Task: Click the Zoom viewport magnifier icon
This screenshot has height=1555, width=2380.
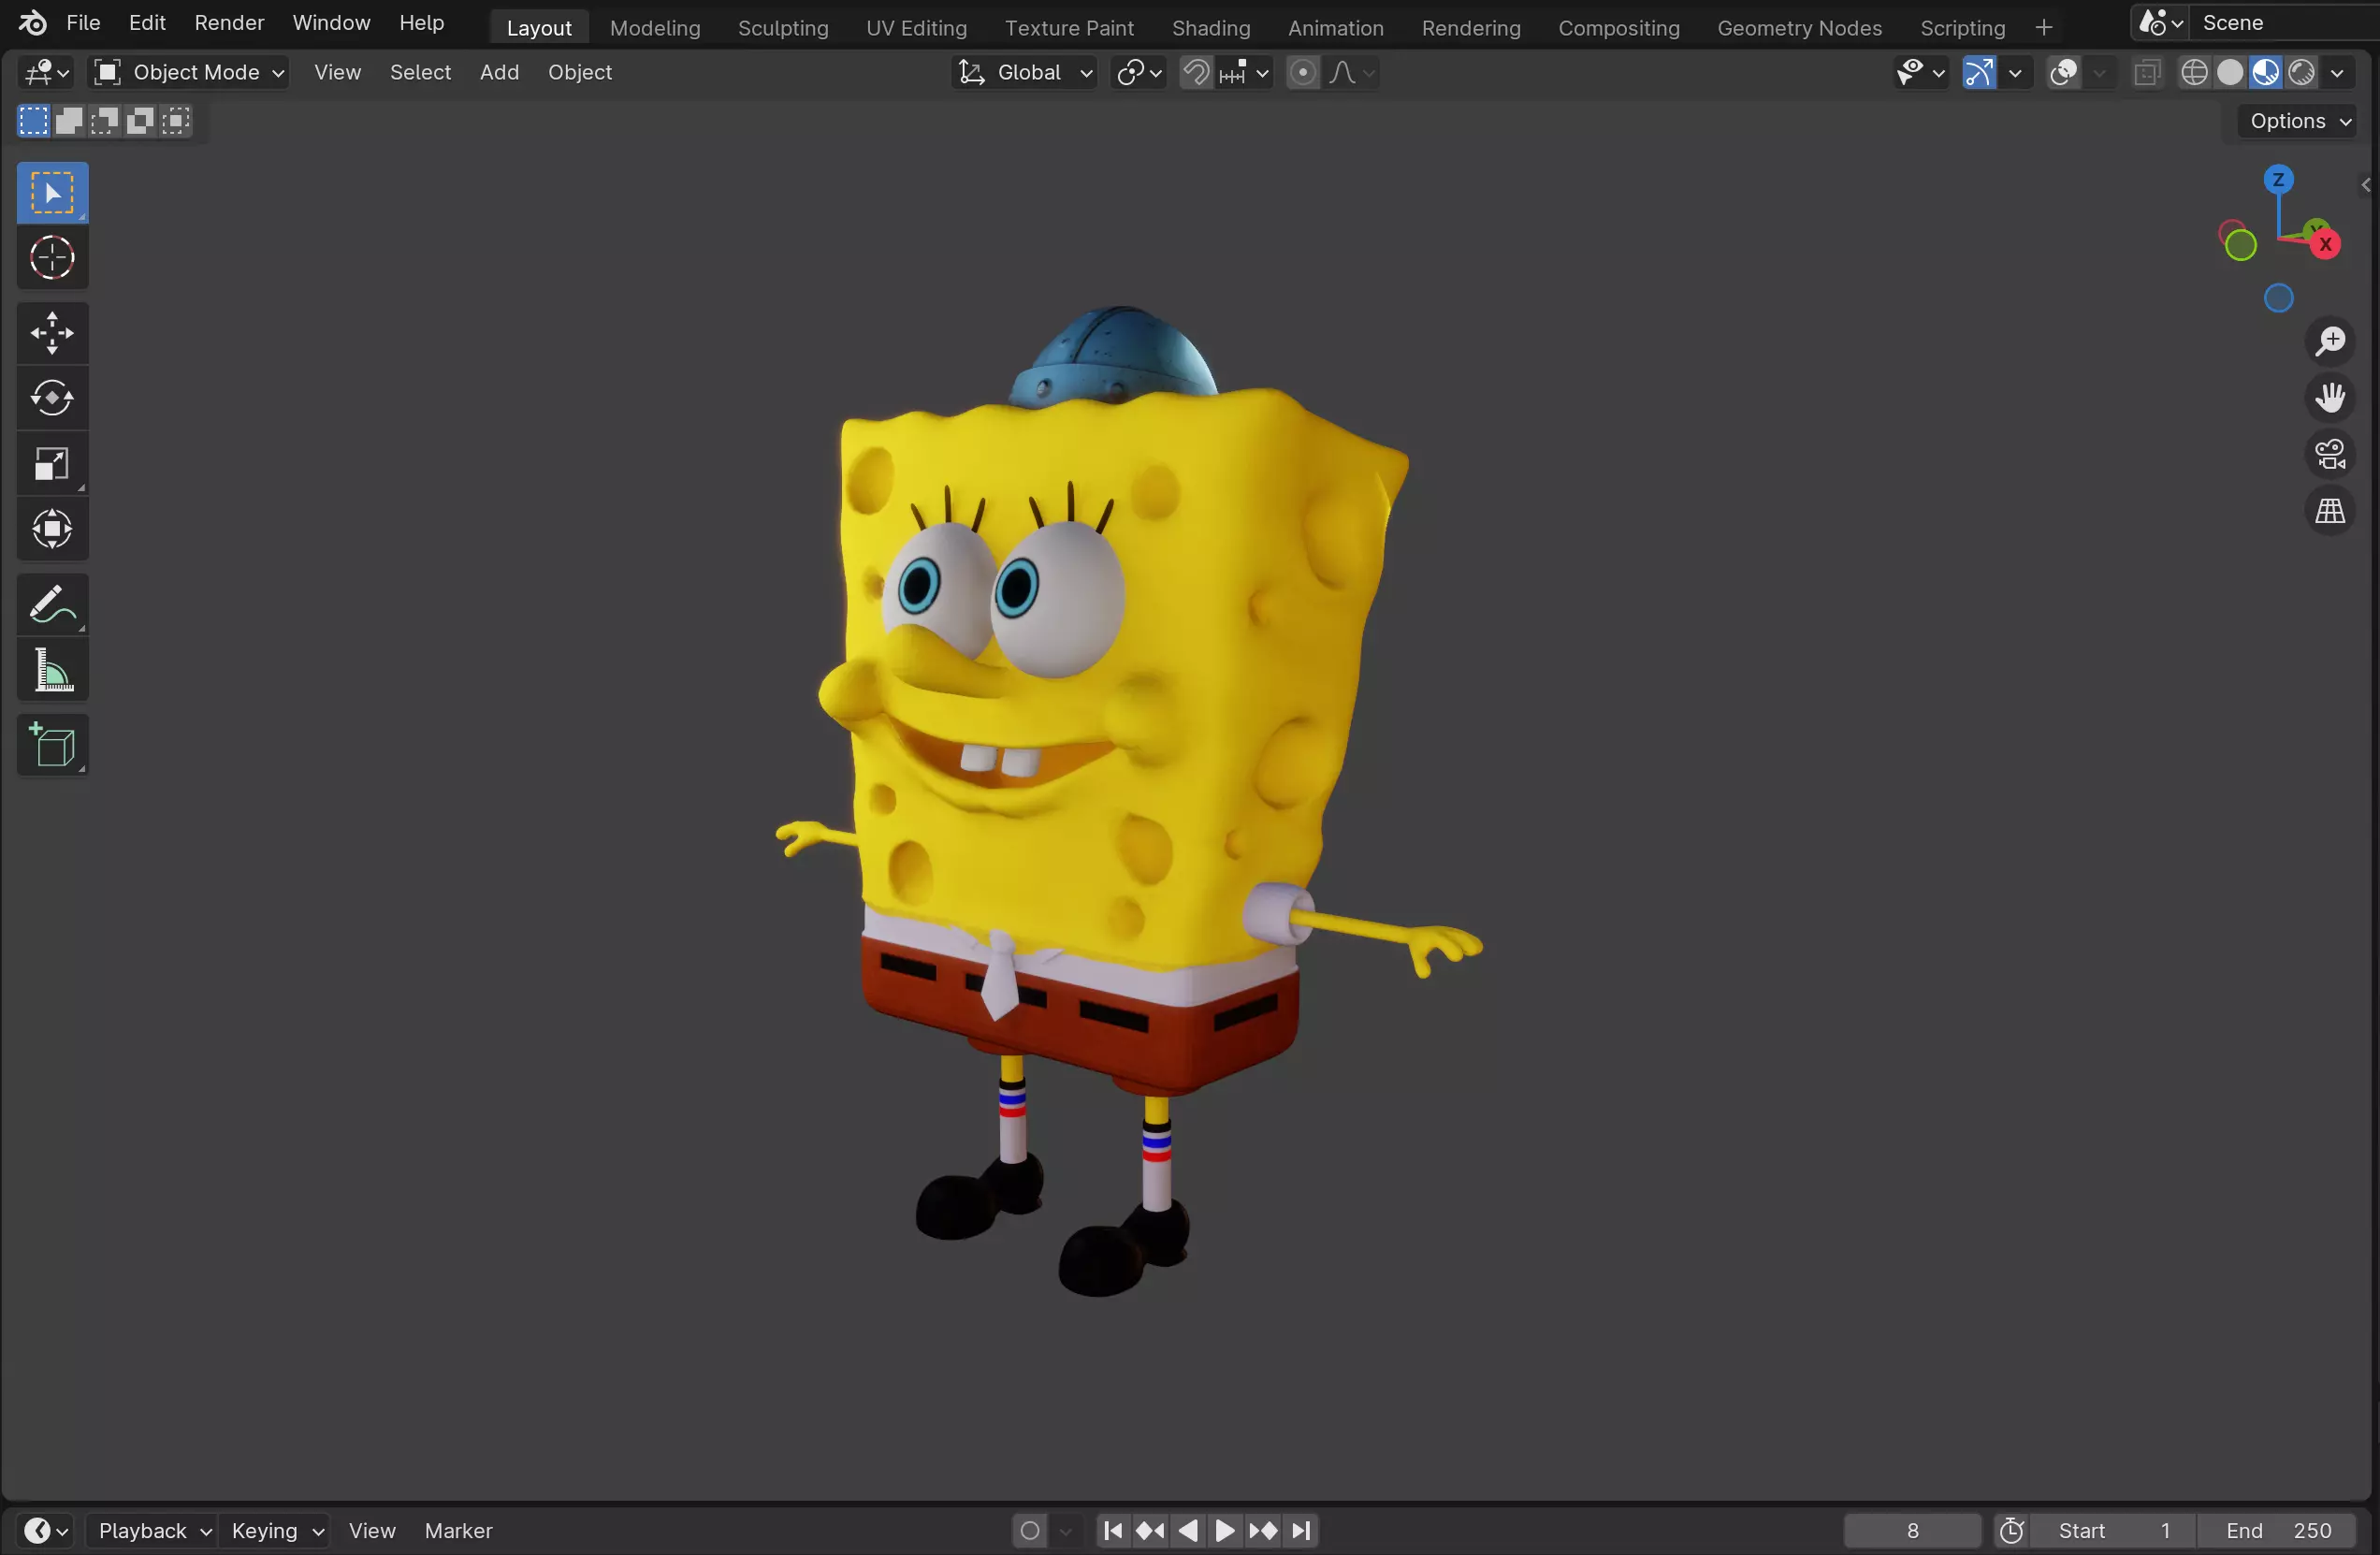Action: (2330, 341)
